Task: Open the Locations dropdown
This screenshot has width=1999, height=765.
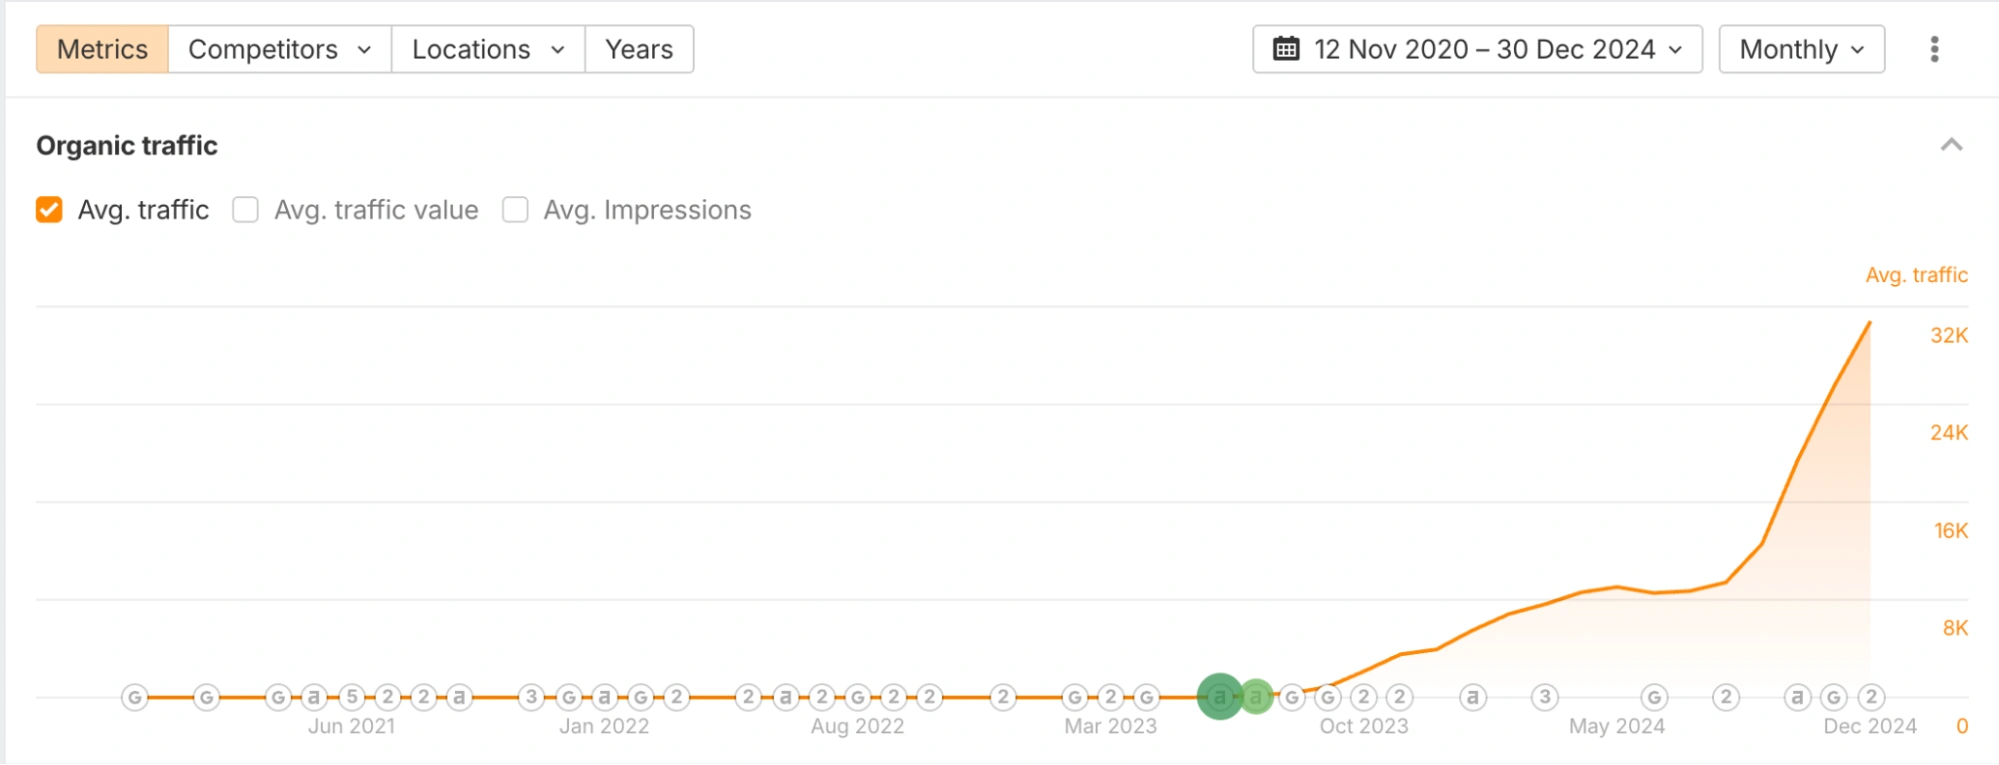Action: pyautogui.click(x=487, y=49)
